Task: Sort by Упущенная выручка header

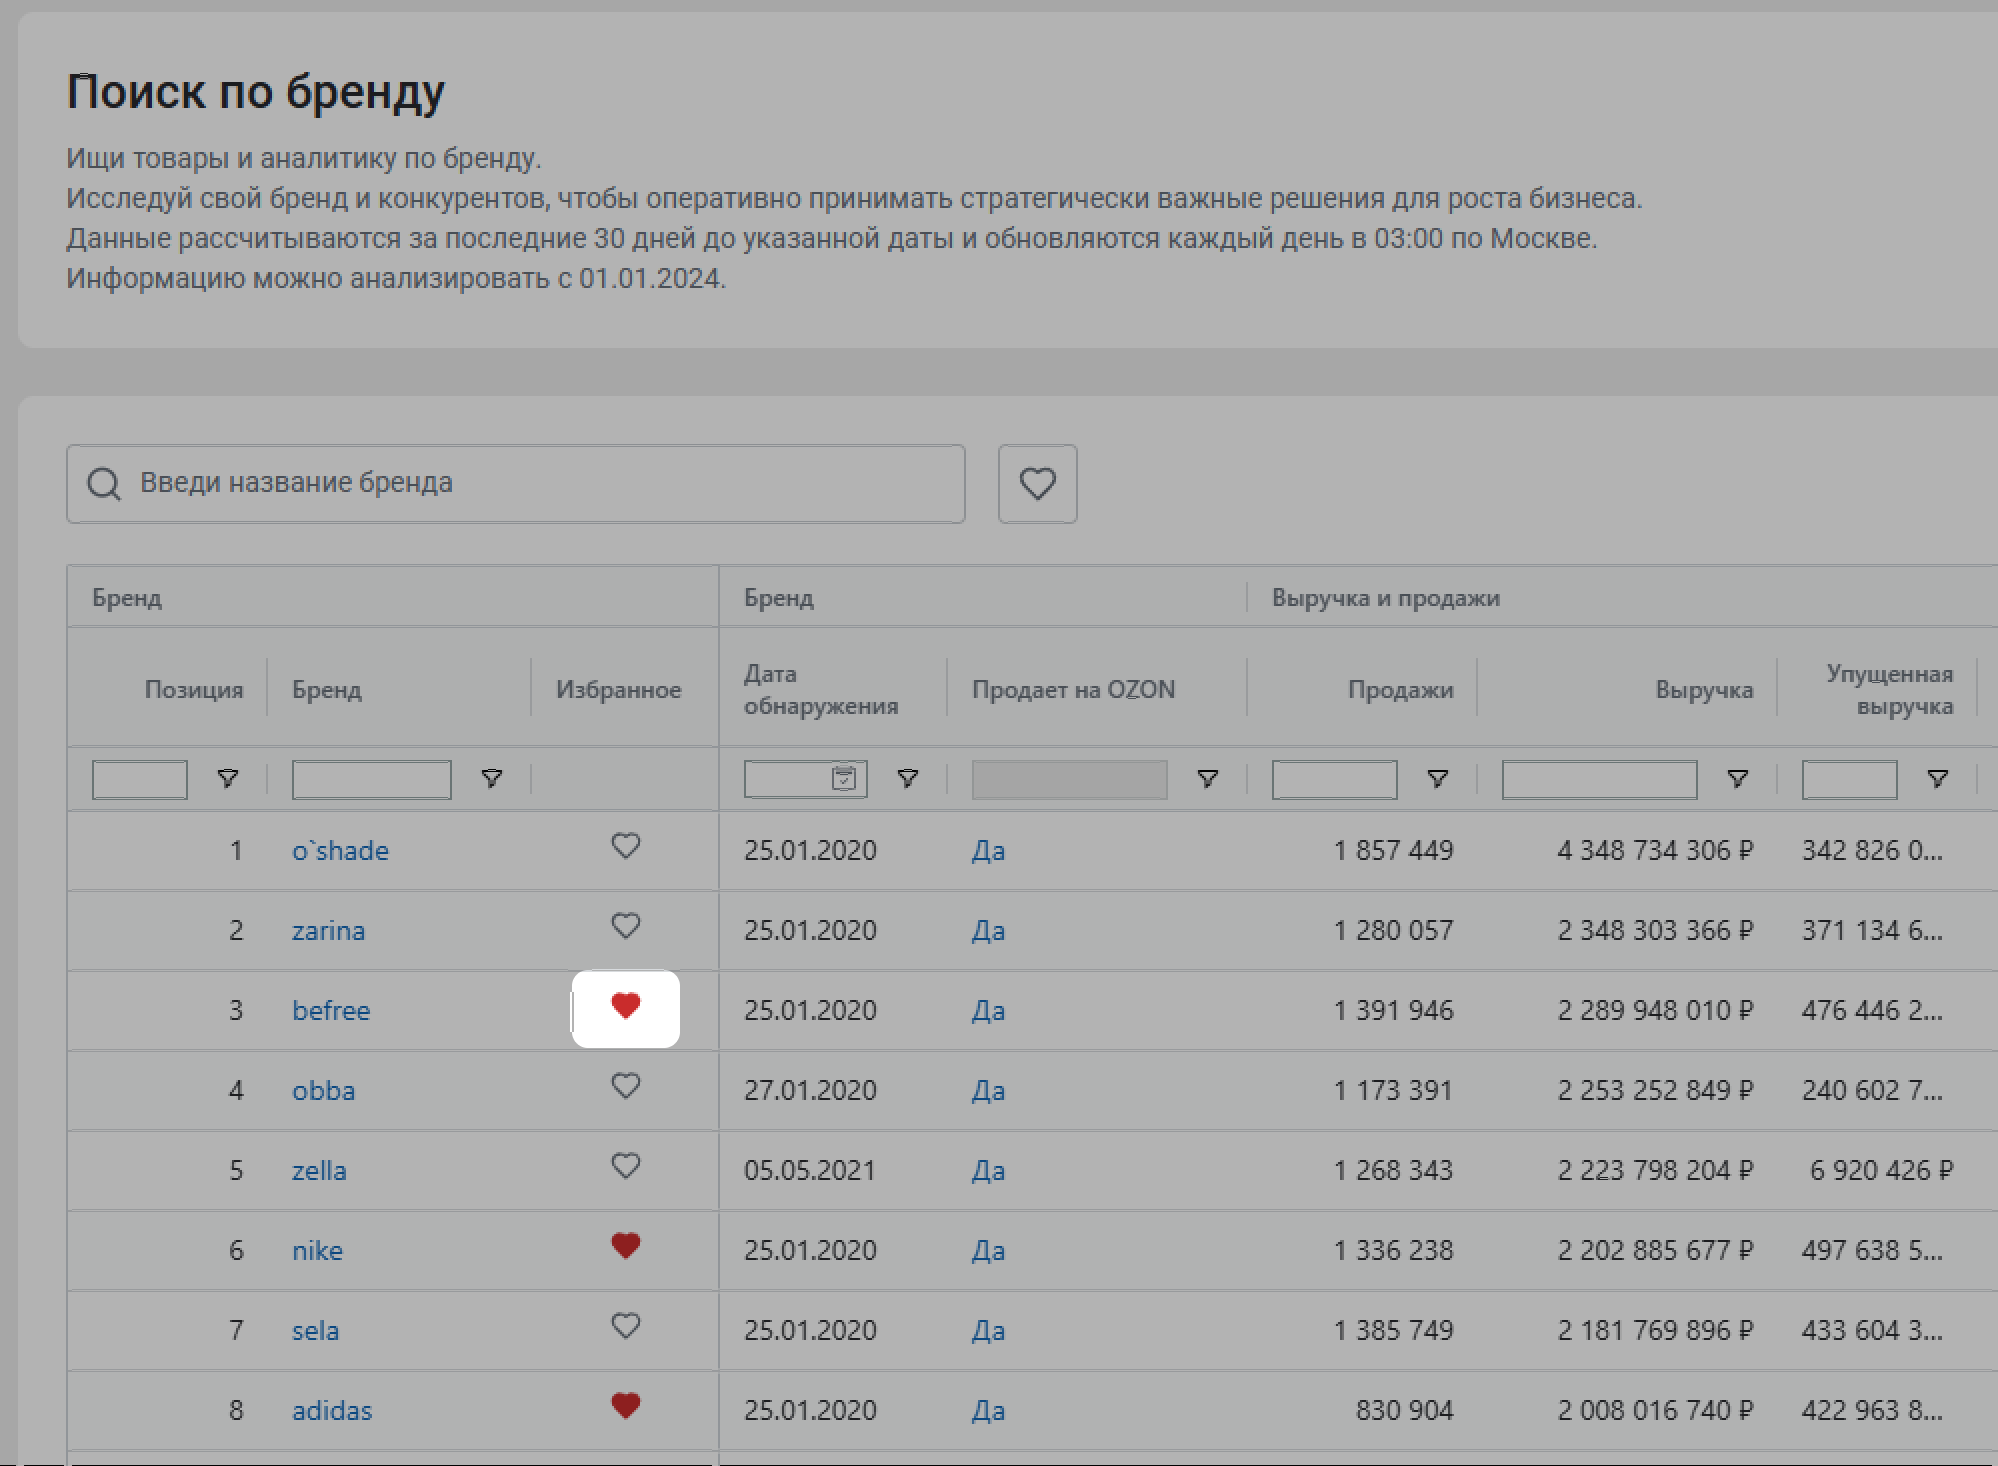Action: [x=1889, y=689]
